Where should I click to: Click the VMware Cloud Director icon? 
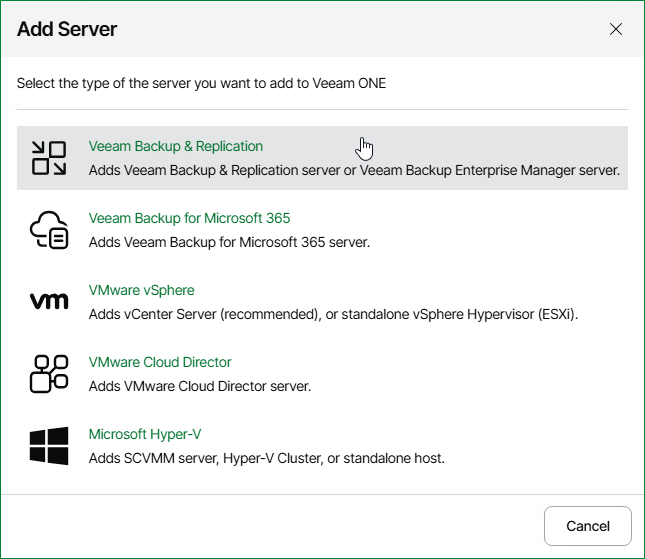point(49,374)
